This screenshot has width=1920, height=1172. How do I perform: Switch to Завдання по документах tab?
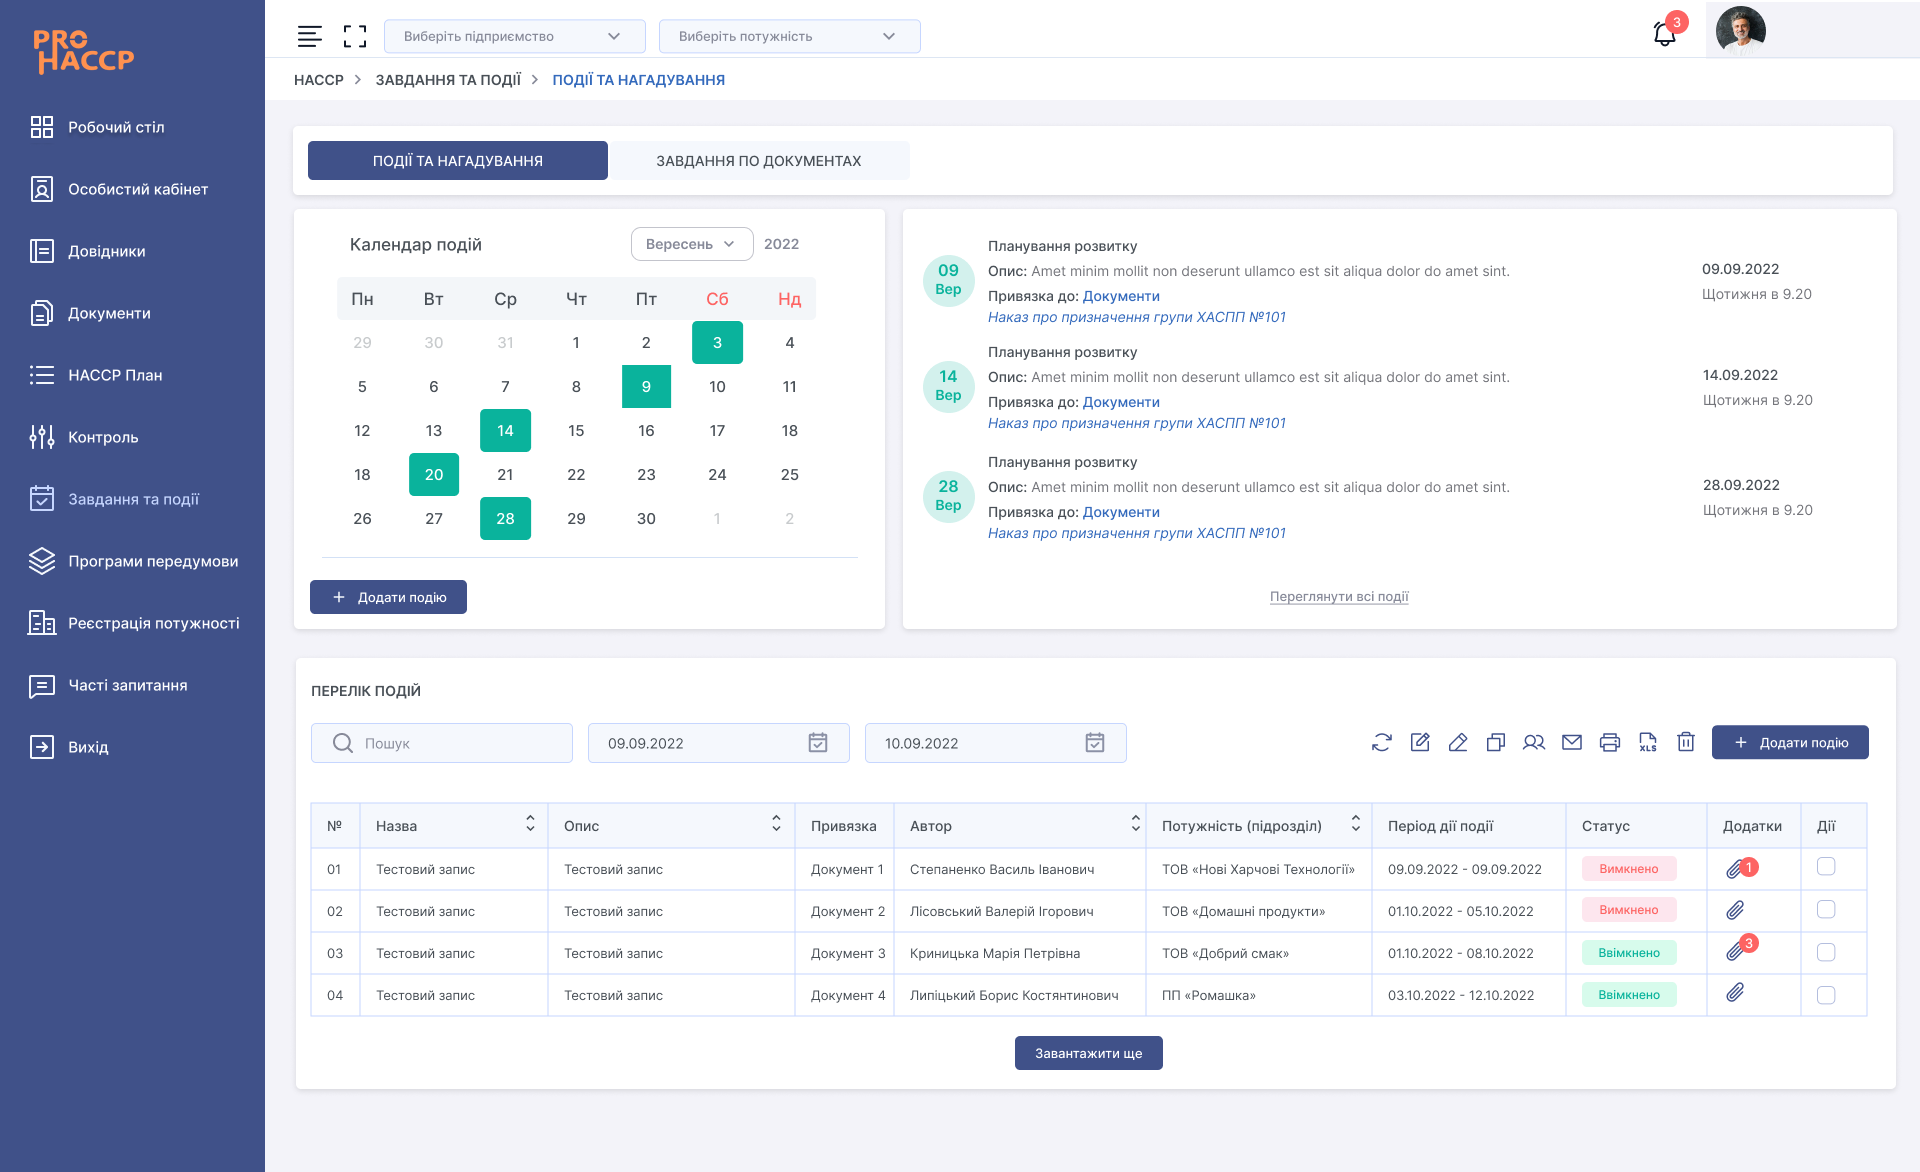pos(759,161)
